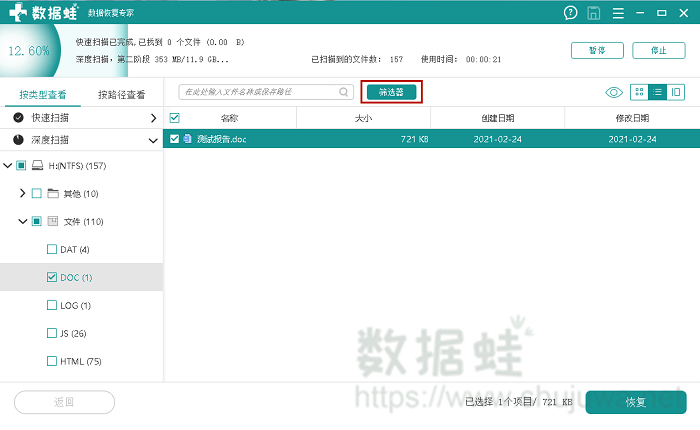Check the HTML (75) checkbox

(52, 361)
